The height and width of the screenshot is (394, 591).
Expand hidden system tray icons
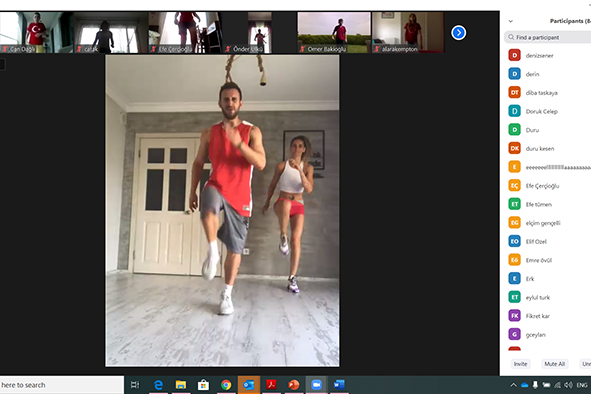click(513, 385)
